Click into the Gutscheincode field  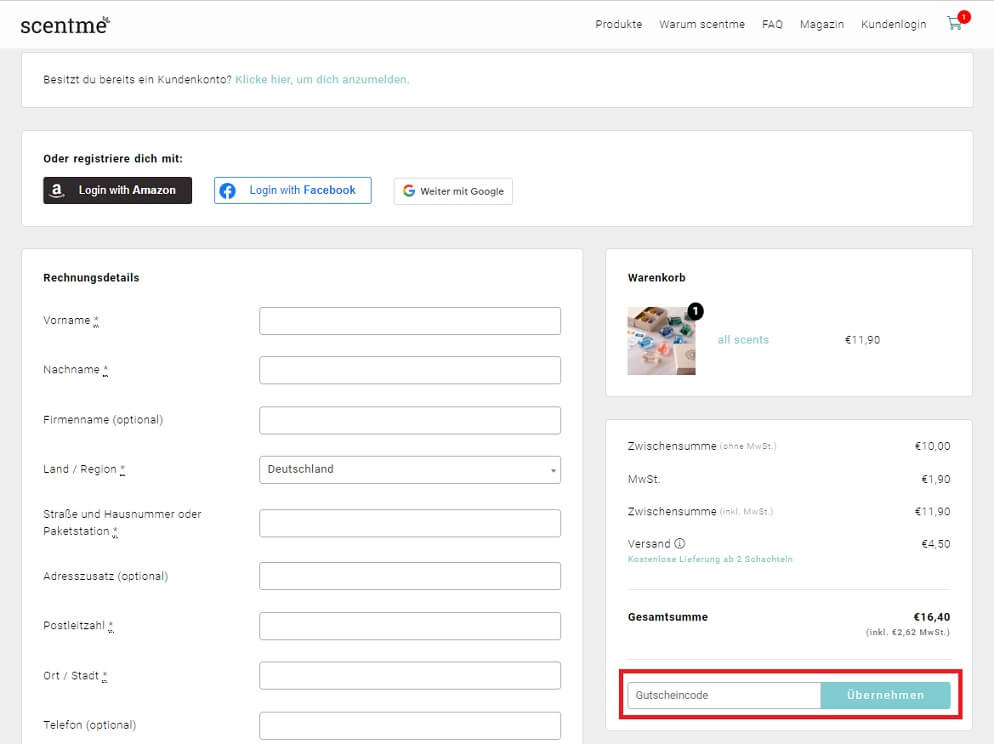(x=724, y=695)
